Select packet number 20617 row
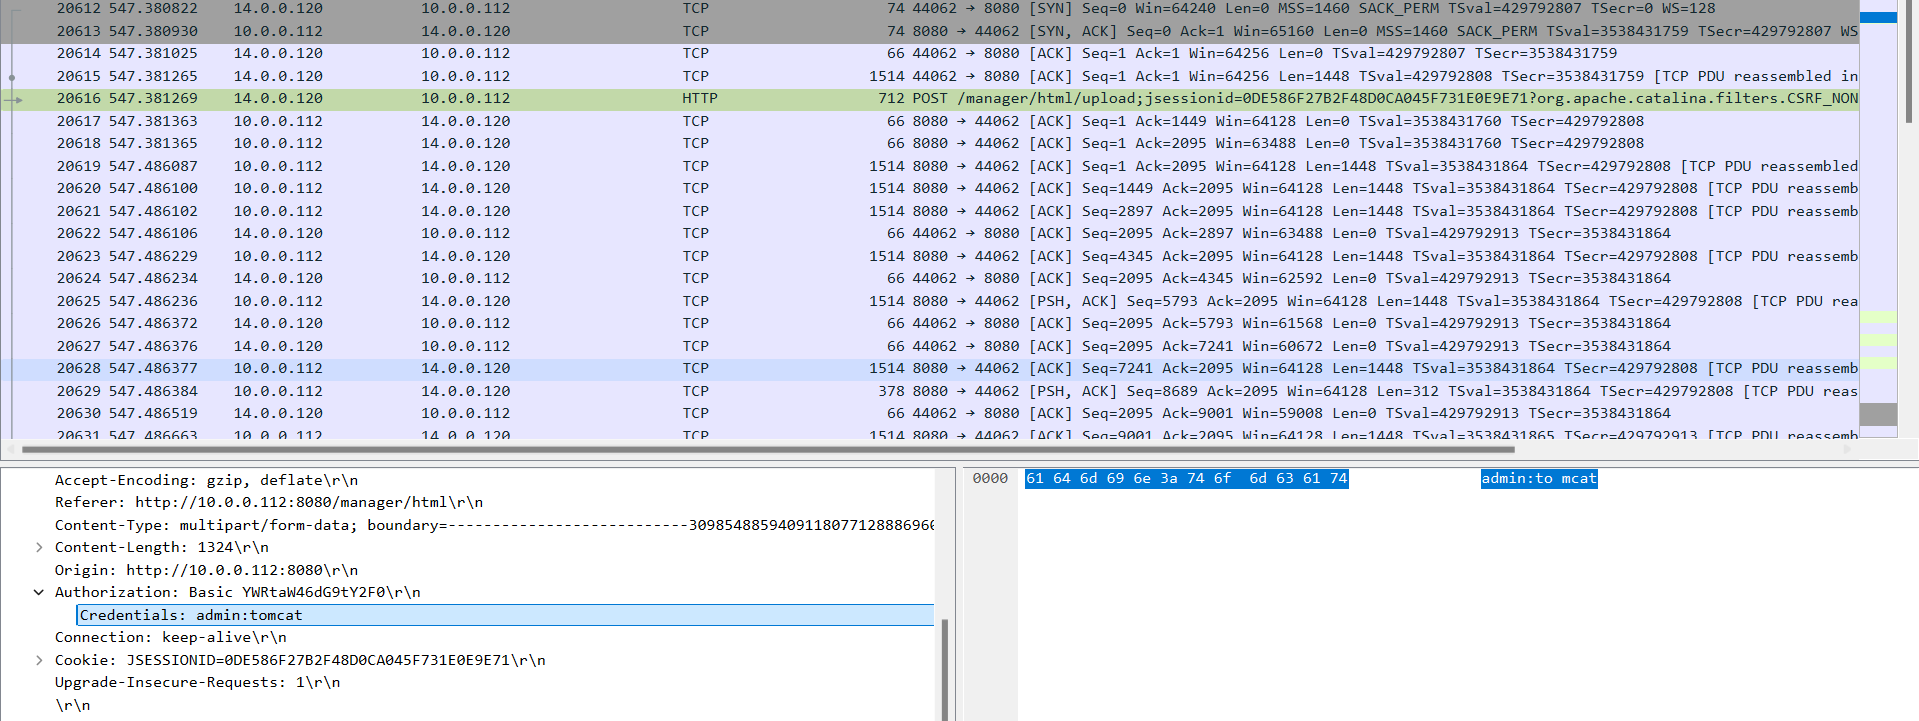The width and height of the screenshot is (1919, 721). (930, 121)
